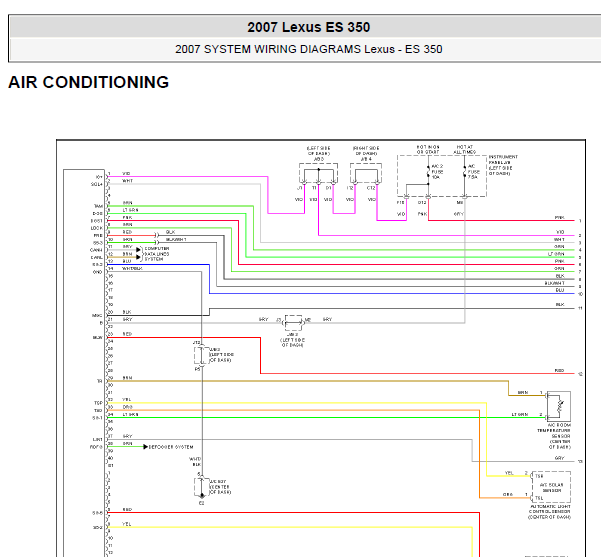Click the CANL pin label
The image size is (601, 557).
pyautogui.click(x=96, y=257)
